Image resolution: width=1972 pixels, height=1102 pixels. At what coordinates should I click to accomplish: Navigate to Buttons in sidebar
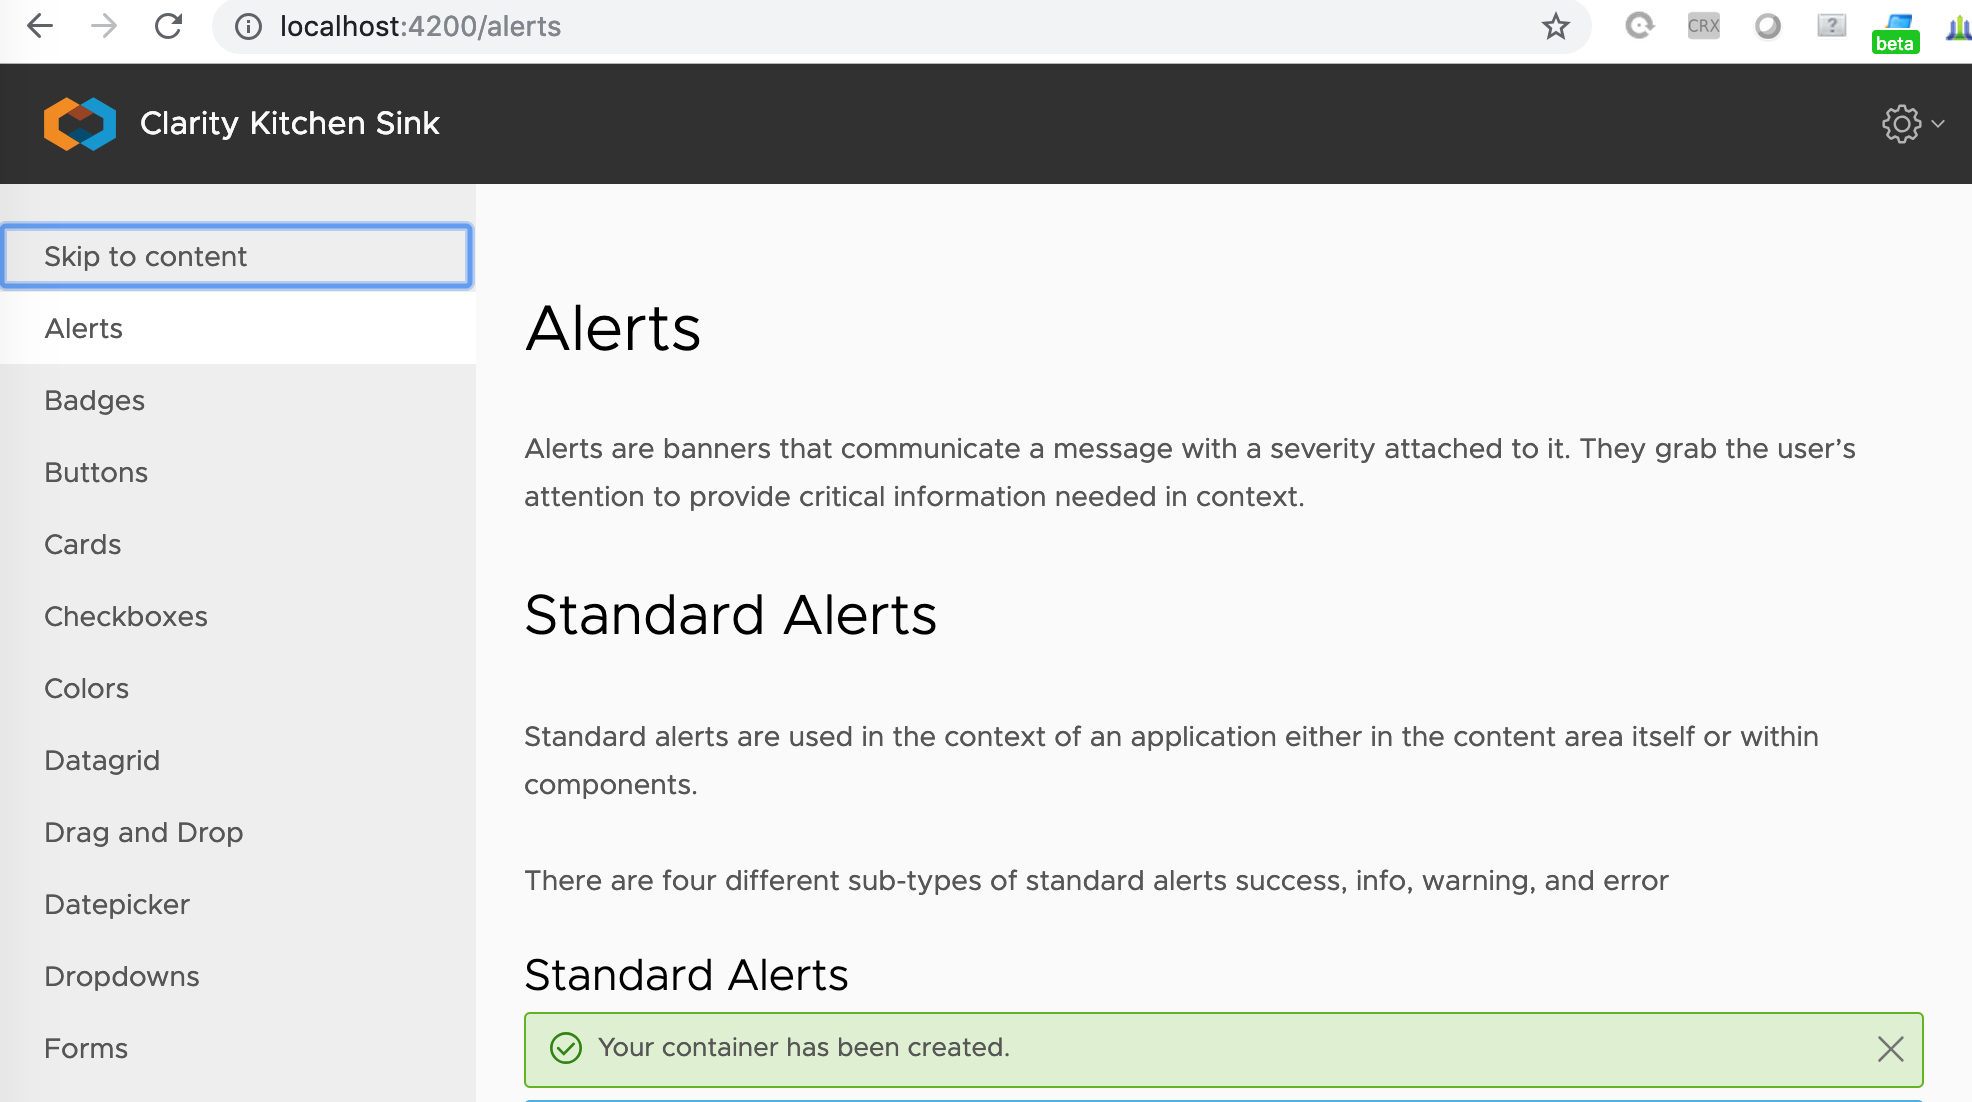click(96, 473)
